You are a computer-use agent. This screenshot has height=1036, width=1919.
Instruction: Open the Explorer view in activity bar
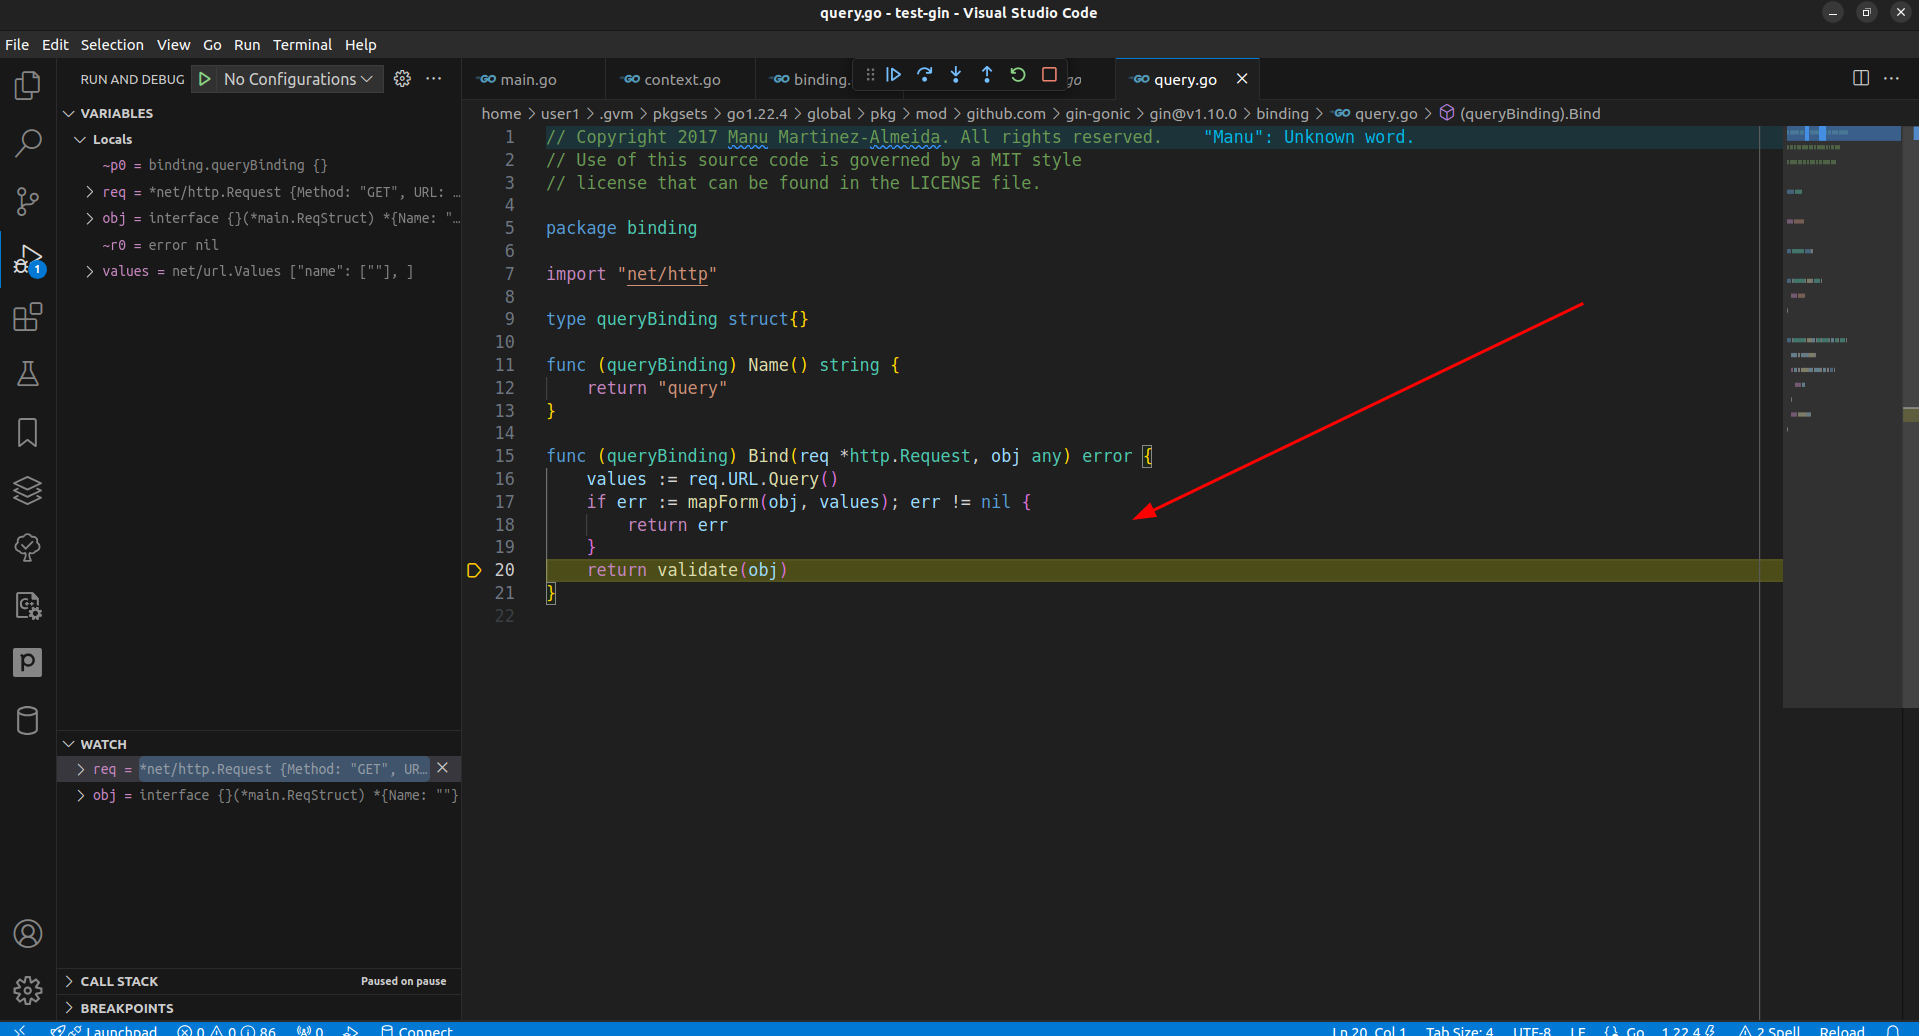pyautogui.click(x=28, y=86)
